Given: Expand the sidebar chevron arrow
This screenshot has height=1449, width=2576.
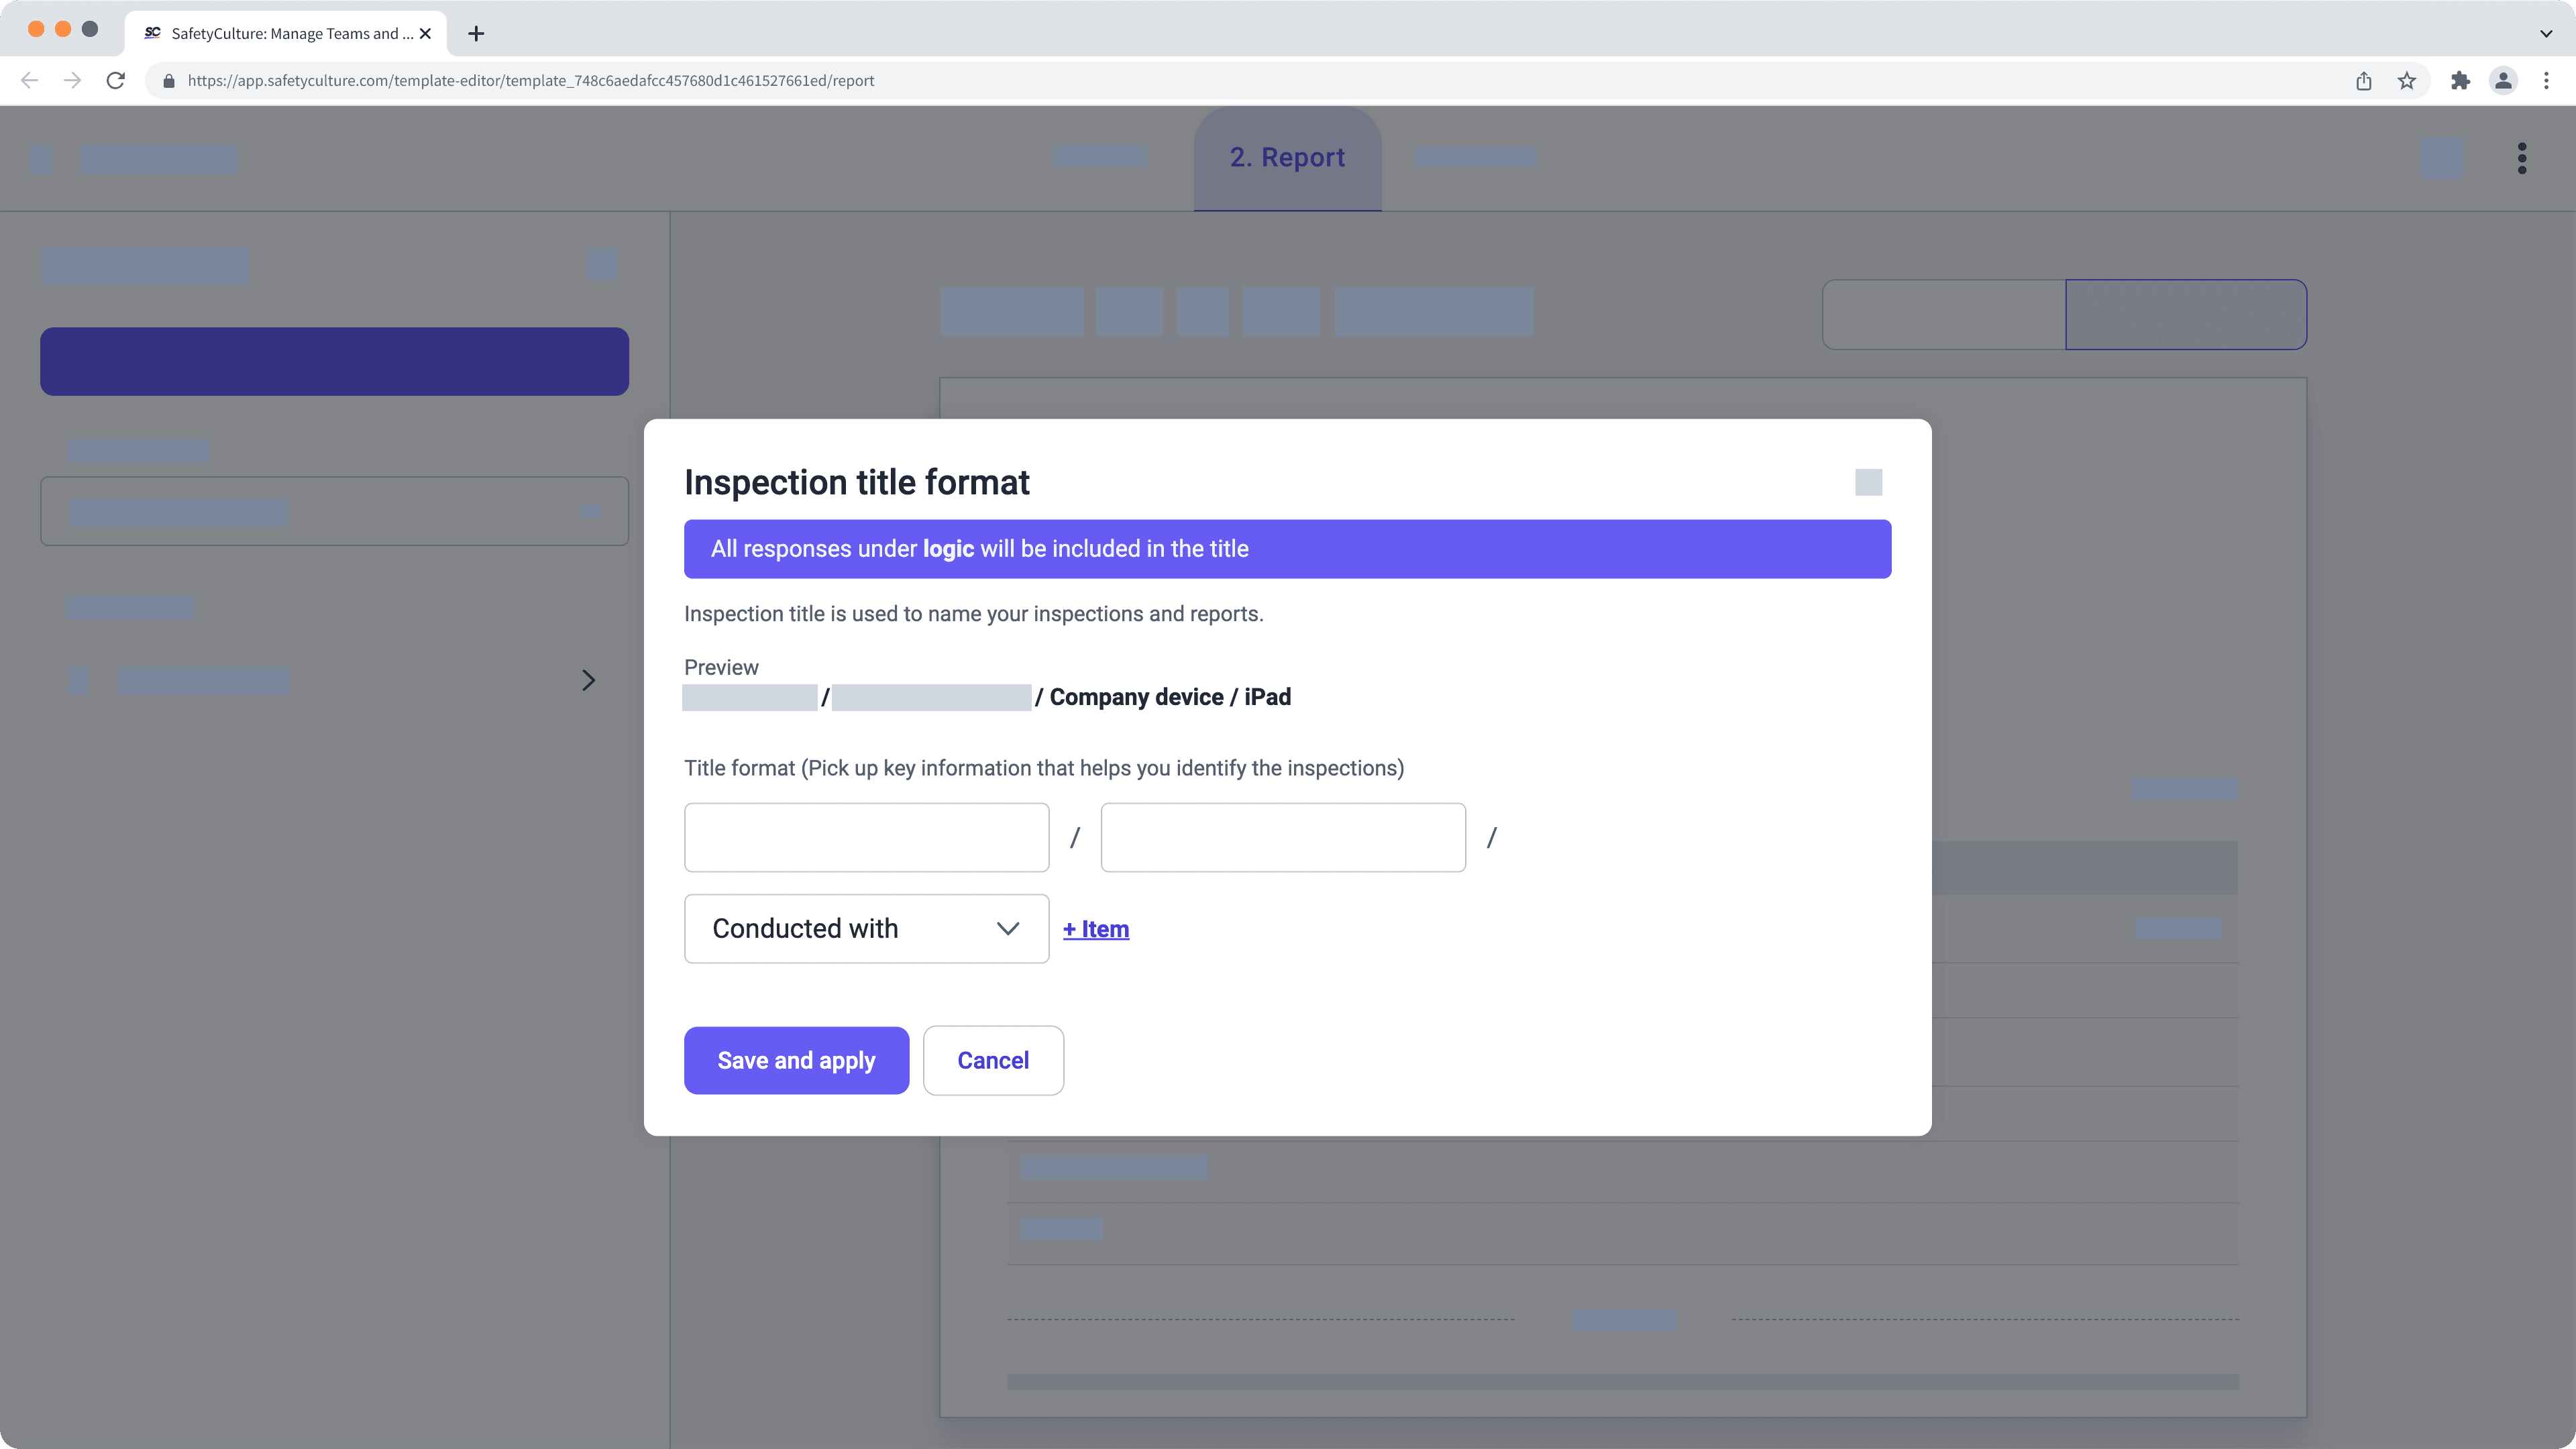Looking at the screenshot, I should (x=588, y=681).
